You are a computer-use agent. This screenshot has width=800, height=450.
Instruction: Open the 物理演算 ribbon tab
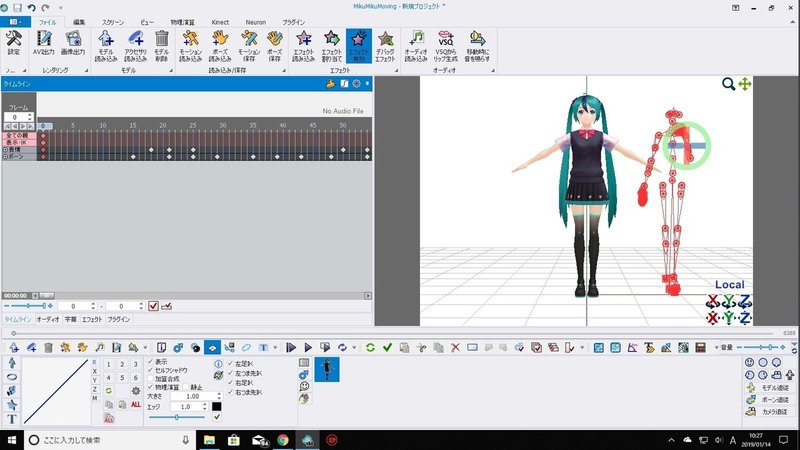[x=183, y=22]
